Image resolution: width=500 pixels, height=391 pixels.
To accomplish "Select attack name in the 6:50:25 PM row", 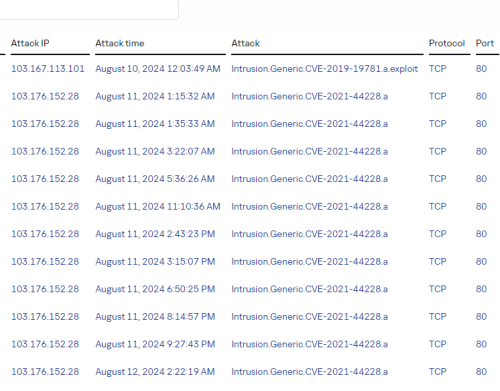I will coord(310,289).
